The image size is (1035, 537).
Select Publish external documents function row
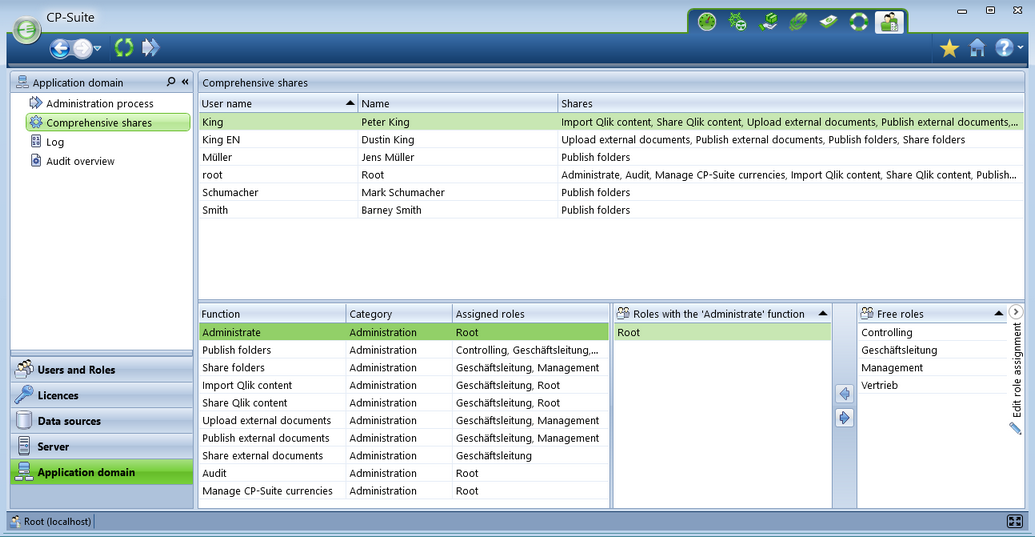point(403,438)
